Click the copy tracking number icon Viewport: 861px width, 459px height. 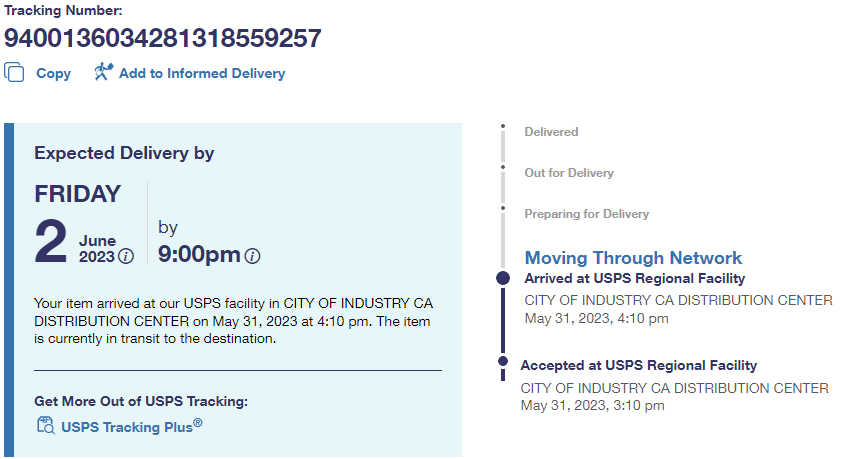14,73
